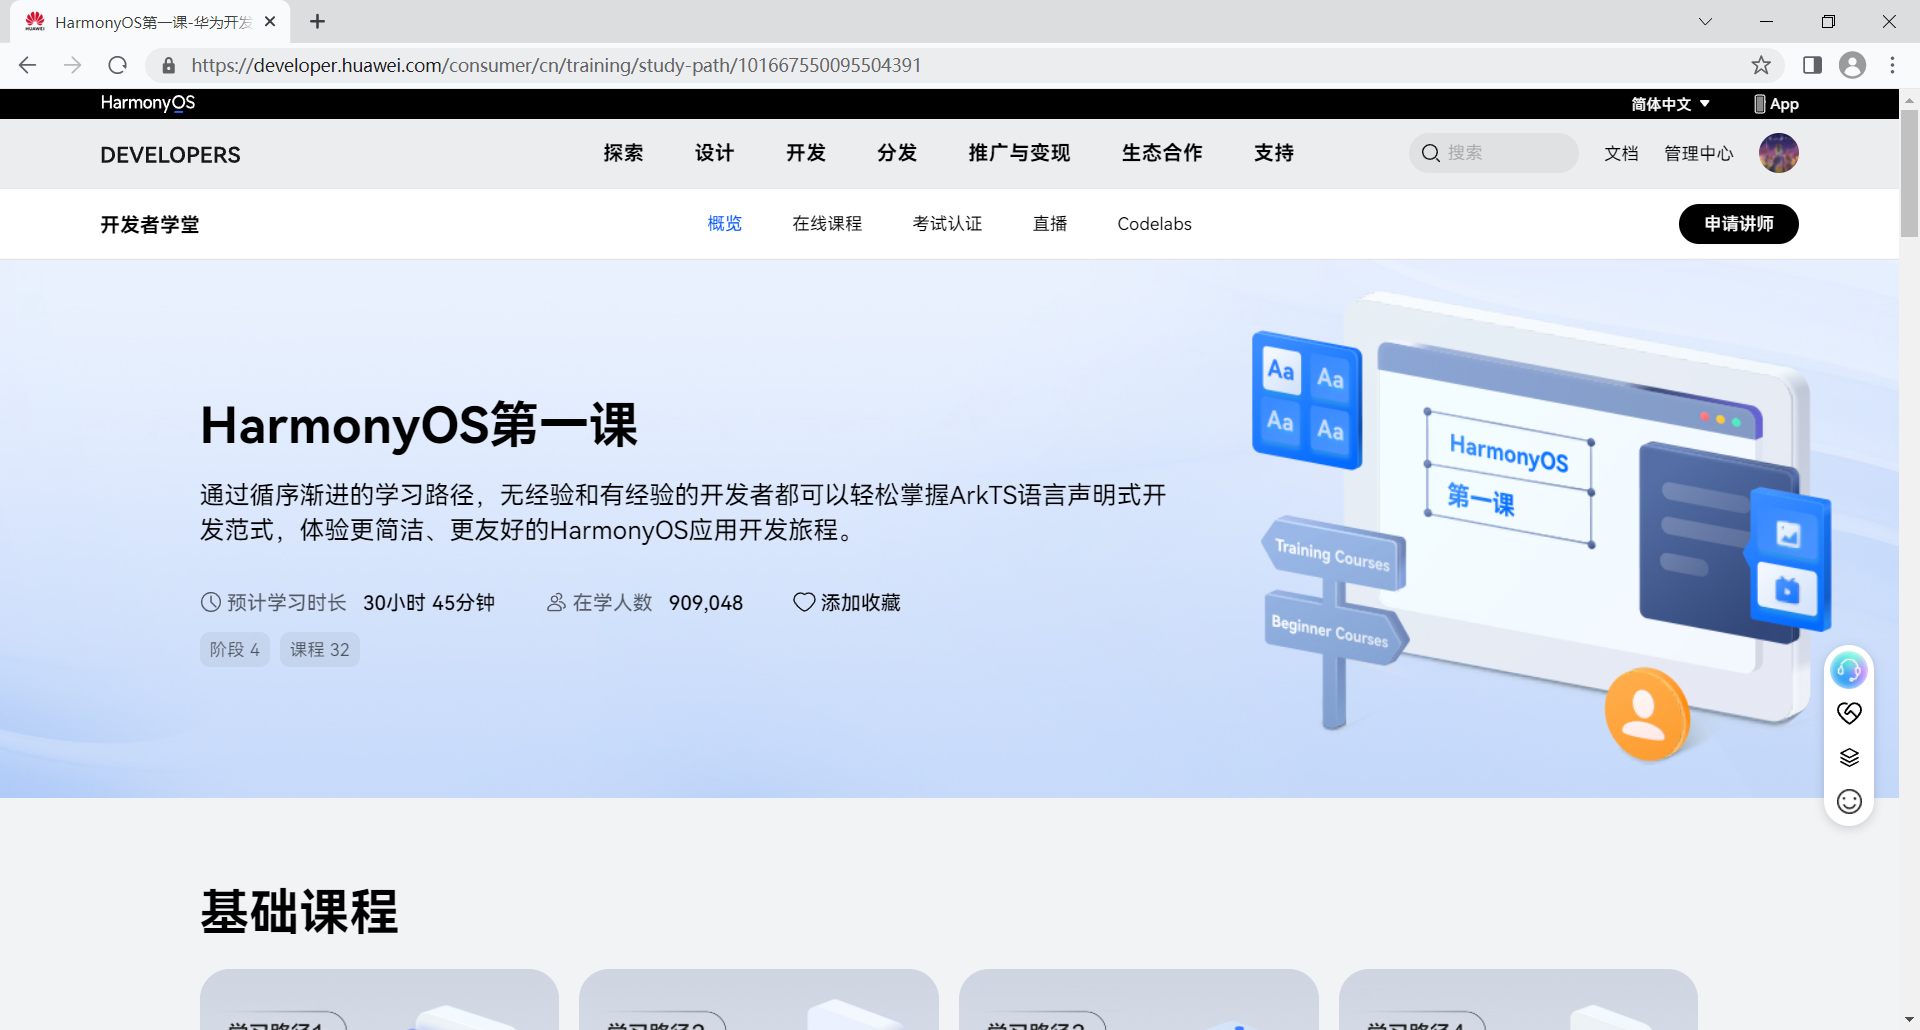Screen dimensions: 1920x1030
Task: Click the Huawei favicon on the tab
Action: point(35,21)
